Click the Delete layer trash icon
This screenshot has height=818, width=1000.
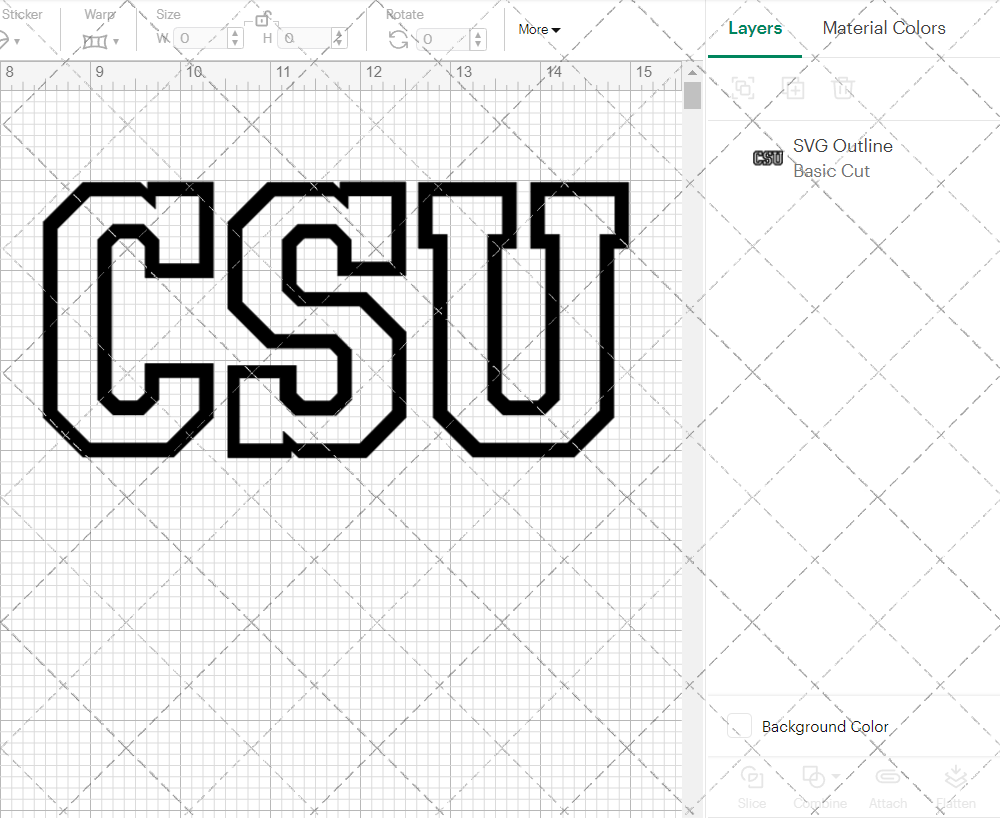tap(843, 88)
